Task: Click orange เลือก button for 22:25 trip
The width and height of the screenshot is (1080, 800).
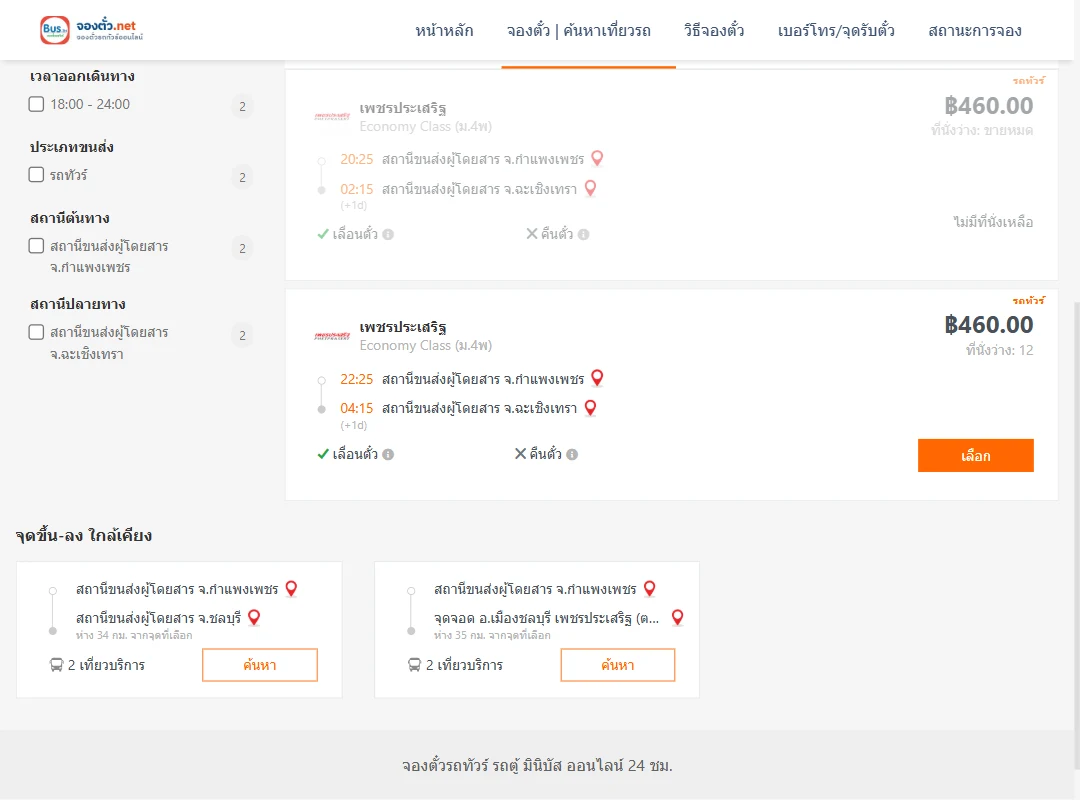Action: point(975,455)
